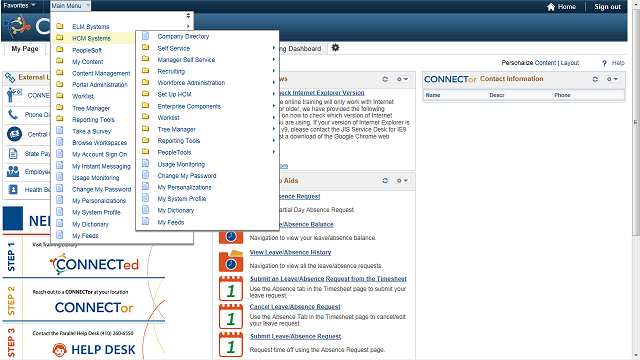
Task: Click the Help question mark icon
Action: click(604, 63)
